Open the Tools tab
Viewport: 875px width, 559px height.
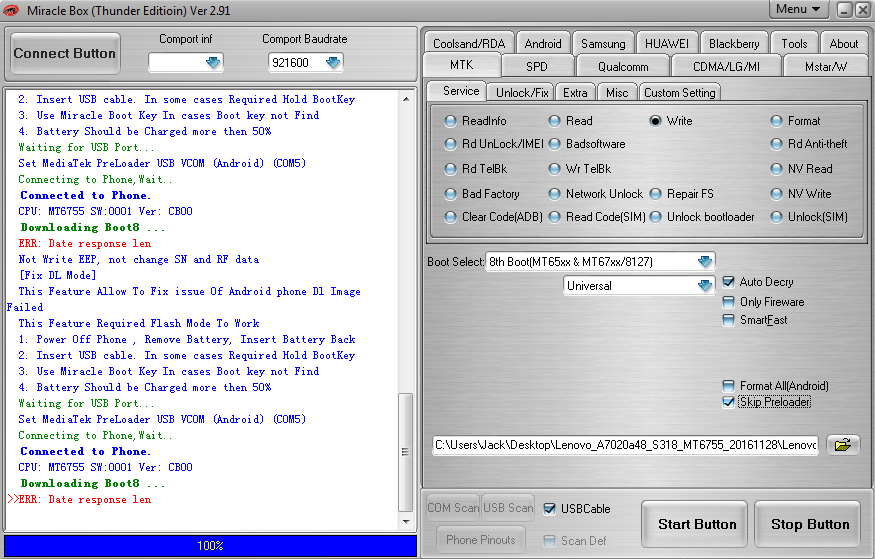794,44
